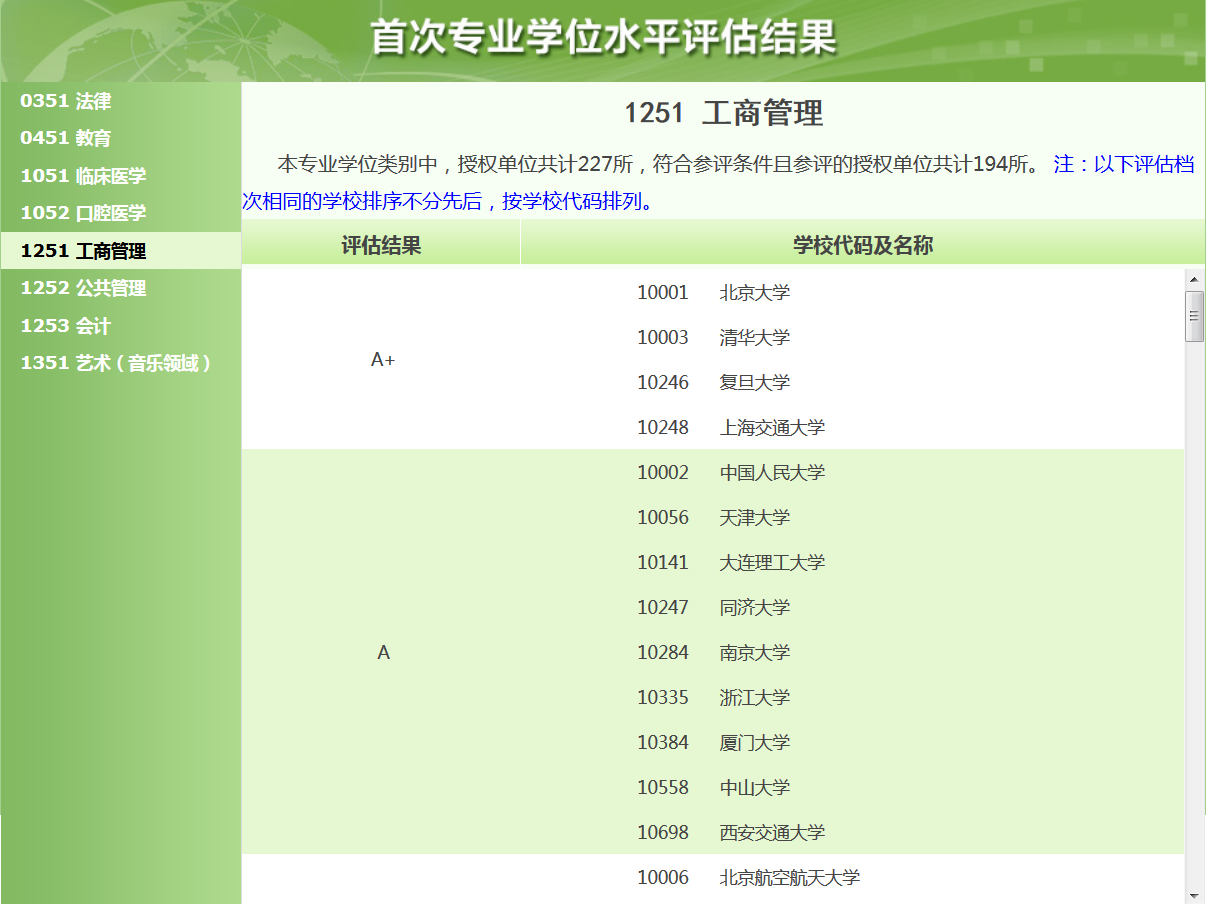Image resolution: width=1207 pixels, height=904 pixels.
Task: Select the 浙江大学 entry
Action: (x=754, y=698)
